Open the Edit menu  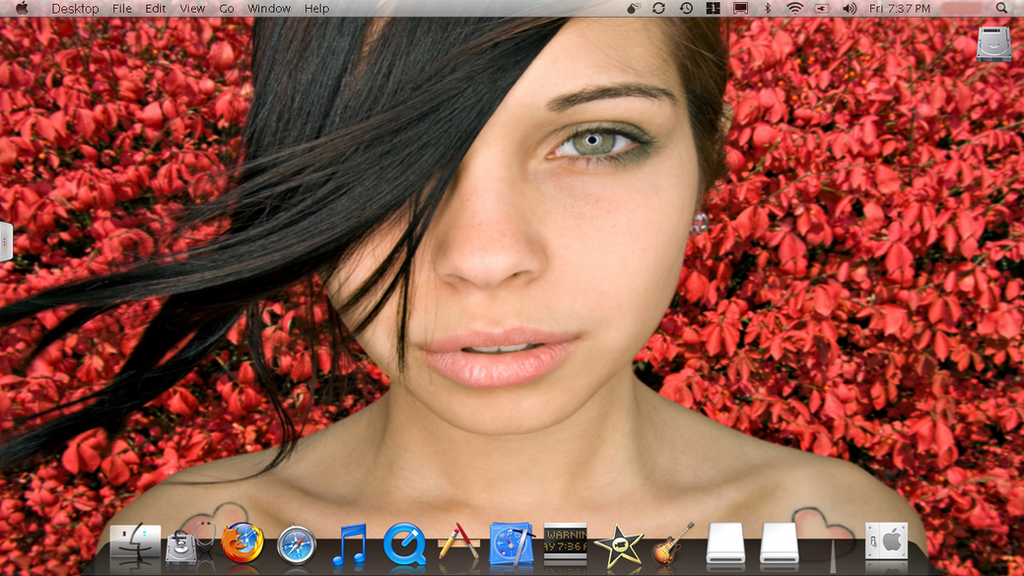[x=155, y=8]
